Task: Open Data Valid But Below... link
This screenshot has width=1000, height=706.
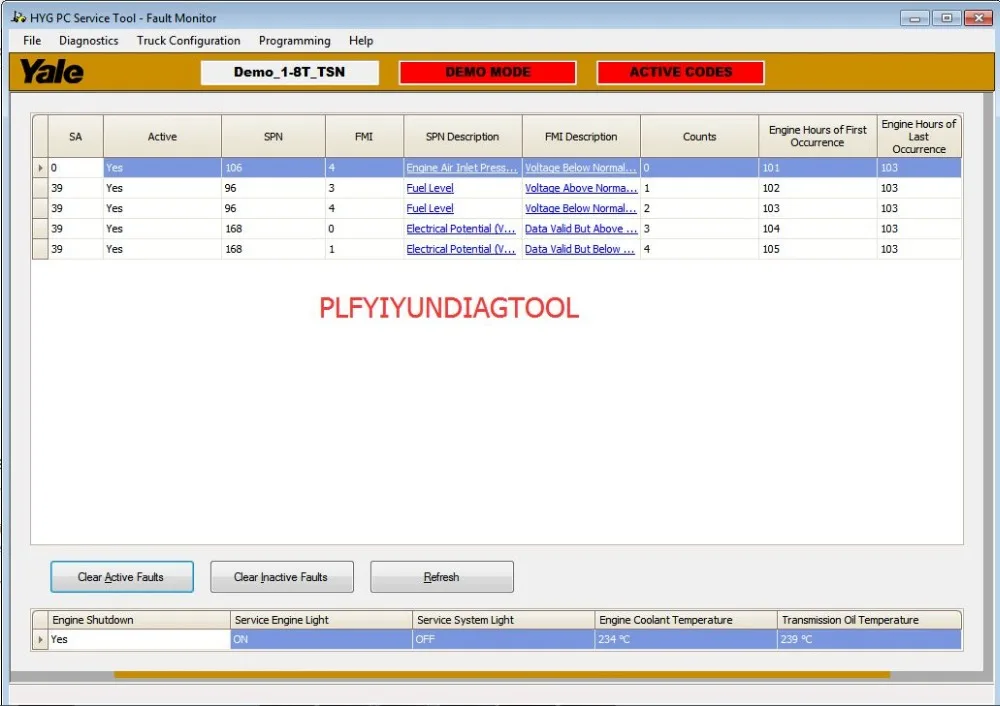Action: 579,249
